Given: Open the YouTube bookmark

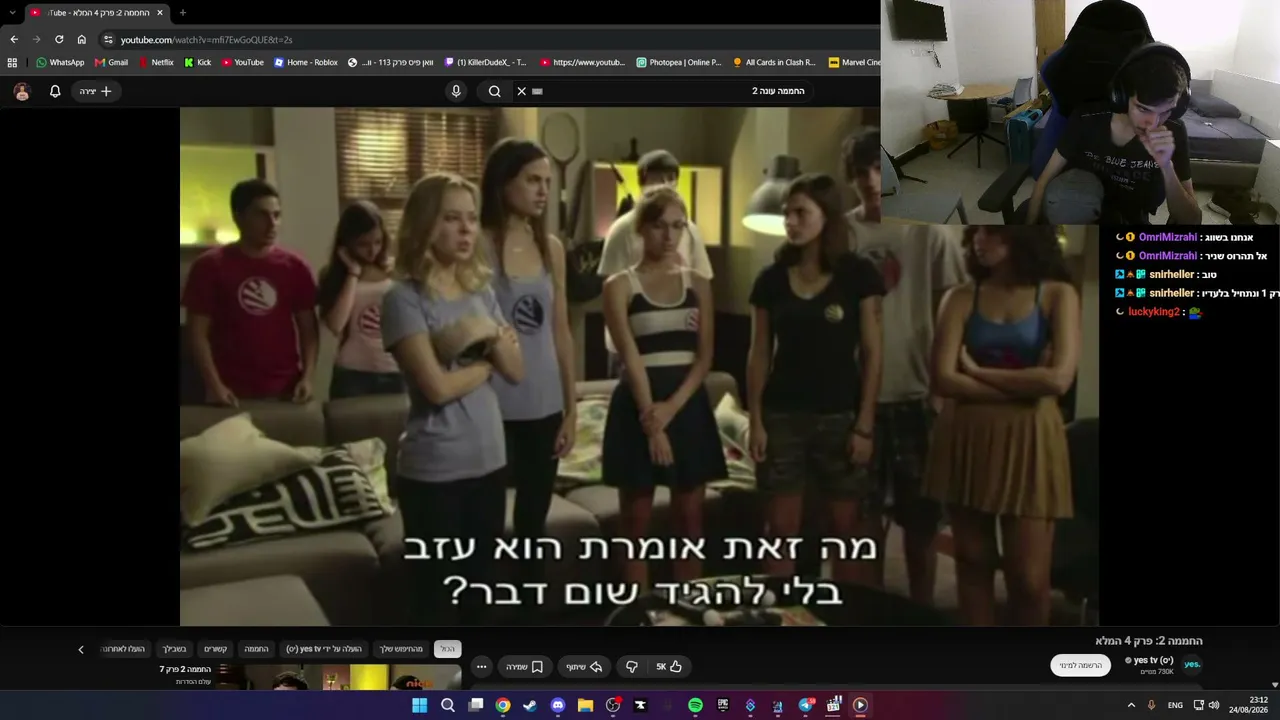Looking at the screenshot, I should [242, 62].
